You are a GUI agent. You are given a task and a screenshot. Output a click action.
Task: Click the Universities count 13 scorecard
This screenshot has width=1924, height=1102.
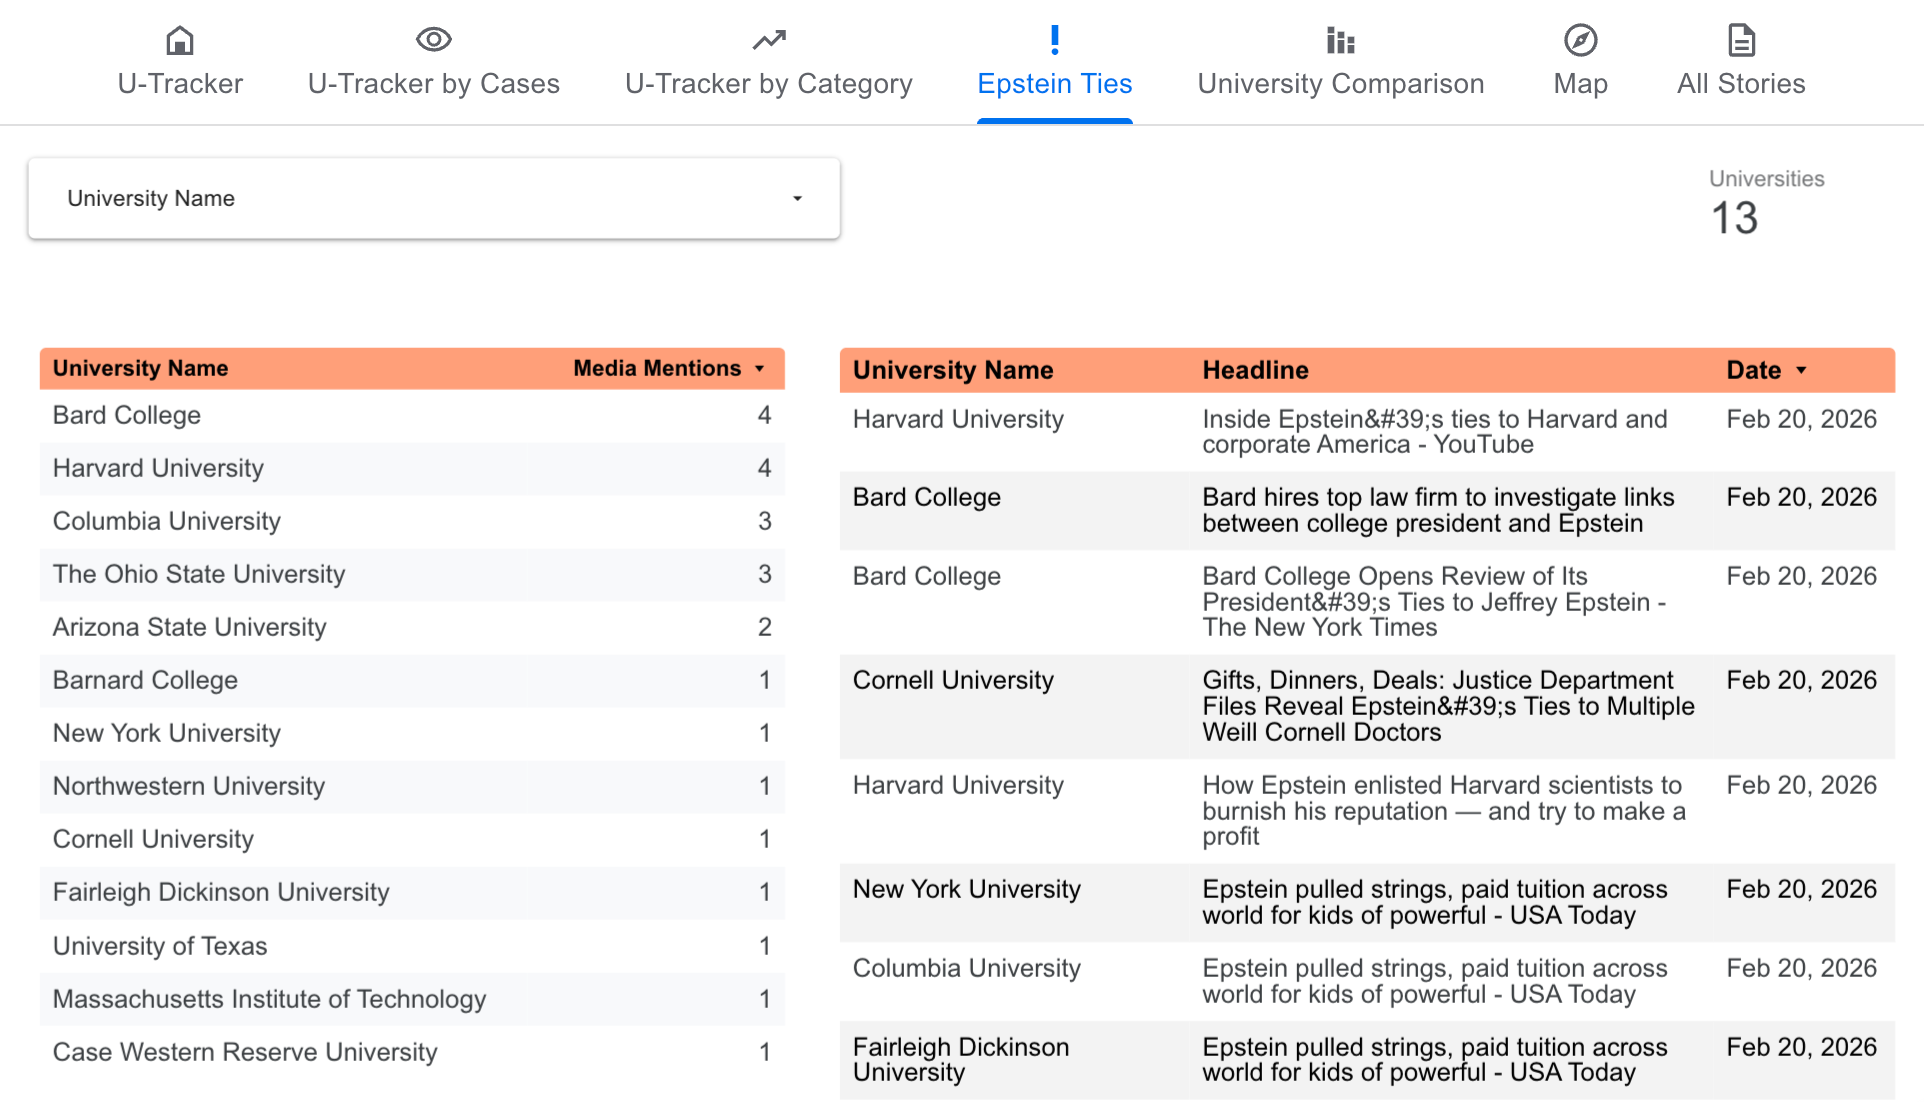(x=1734, y=218)
